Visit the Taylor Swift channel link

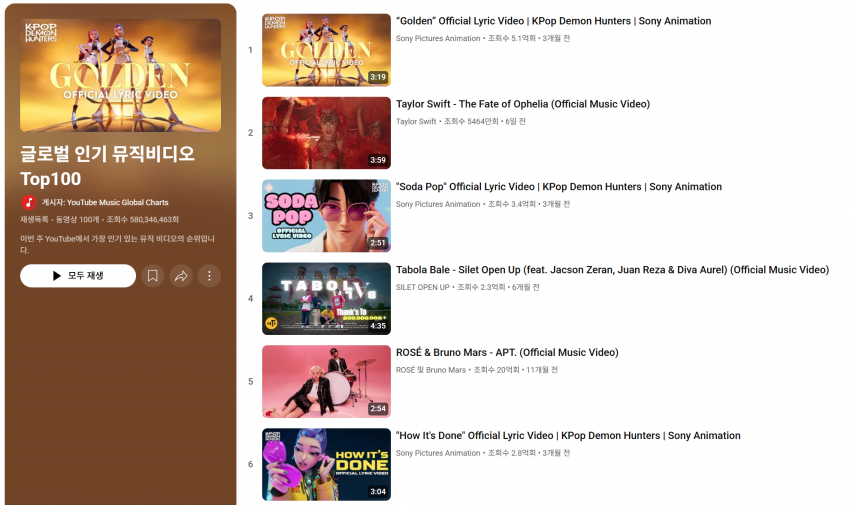(x=416, y=121)
